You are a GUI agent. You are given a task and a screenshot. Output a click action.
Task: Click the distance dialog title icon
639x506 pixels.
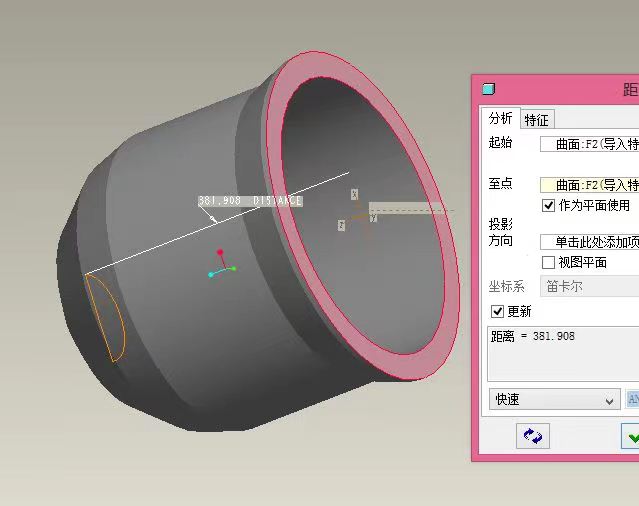(488, 89)
